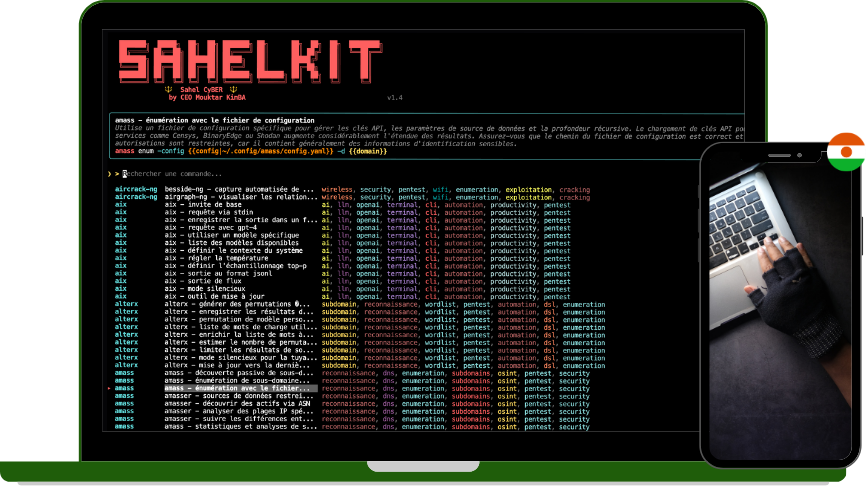
Task: Select 'aix – outil de mise à jour' row
Action: tap(342, 296)
